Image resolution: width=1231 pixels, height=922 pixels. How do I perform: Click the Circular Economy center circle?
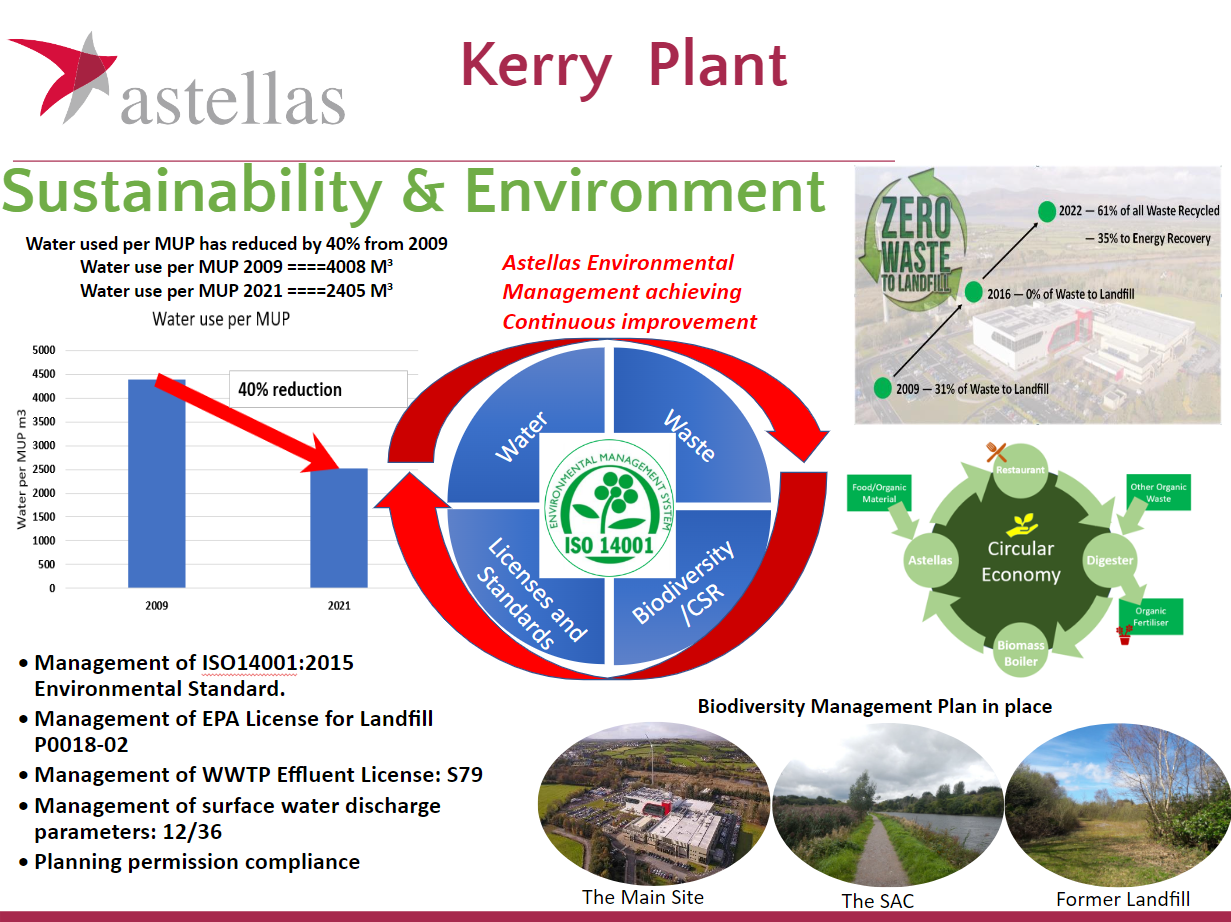tap(1020, 560)
